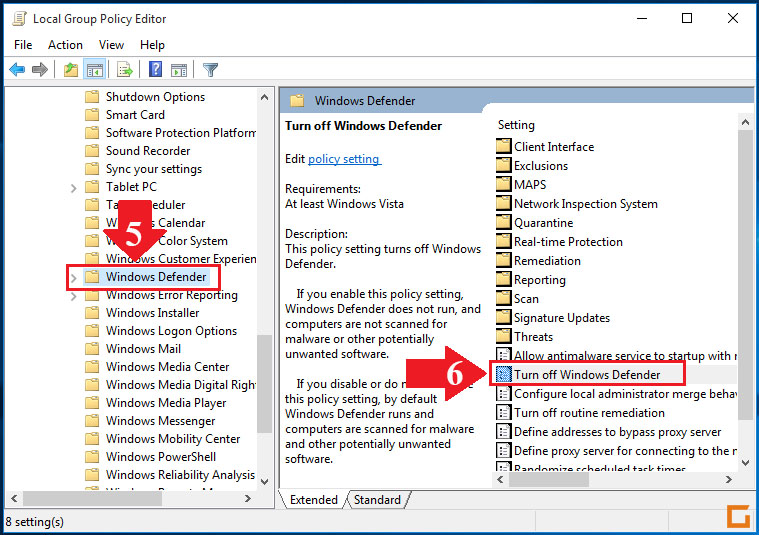Click the Remediation folder icon
The height and width of the screenshot is (535, 759).
tap(503, 260)
